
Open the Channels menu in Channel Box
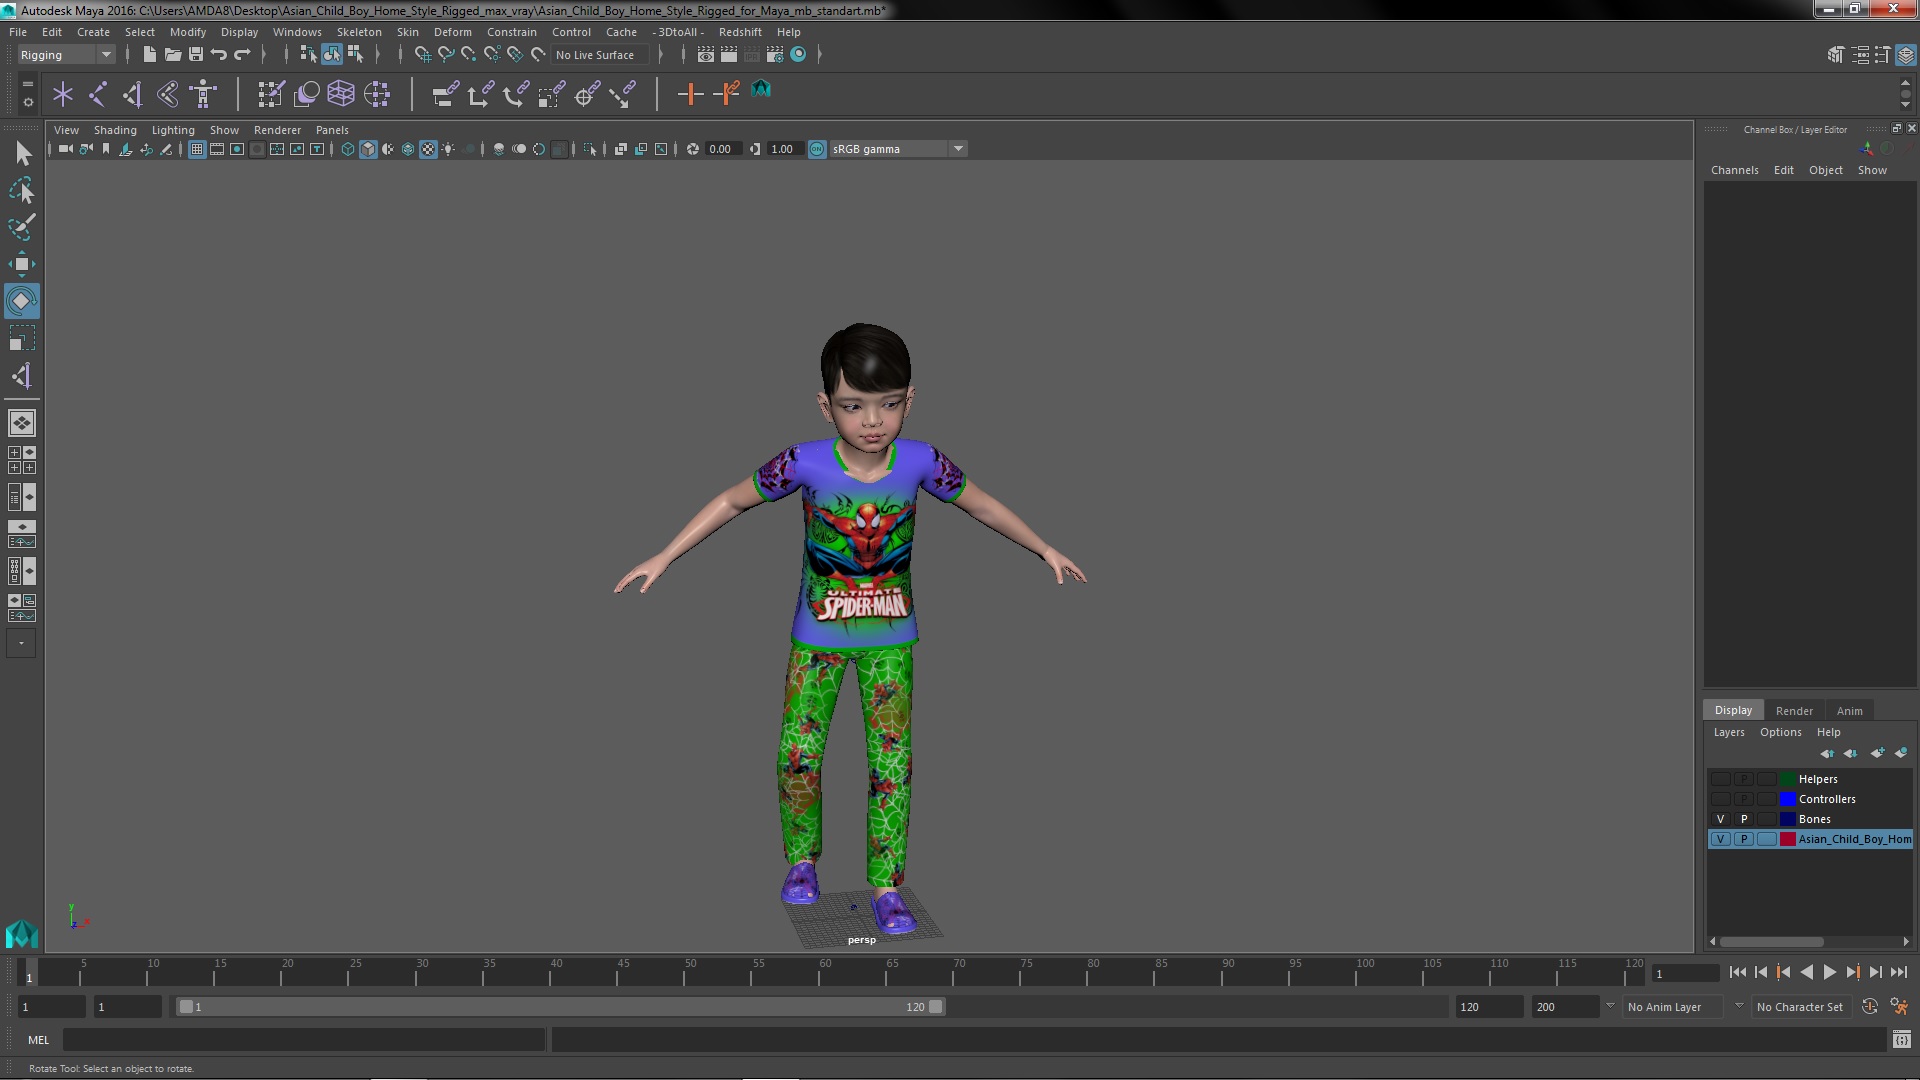coord(1734,170)
